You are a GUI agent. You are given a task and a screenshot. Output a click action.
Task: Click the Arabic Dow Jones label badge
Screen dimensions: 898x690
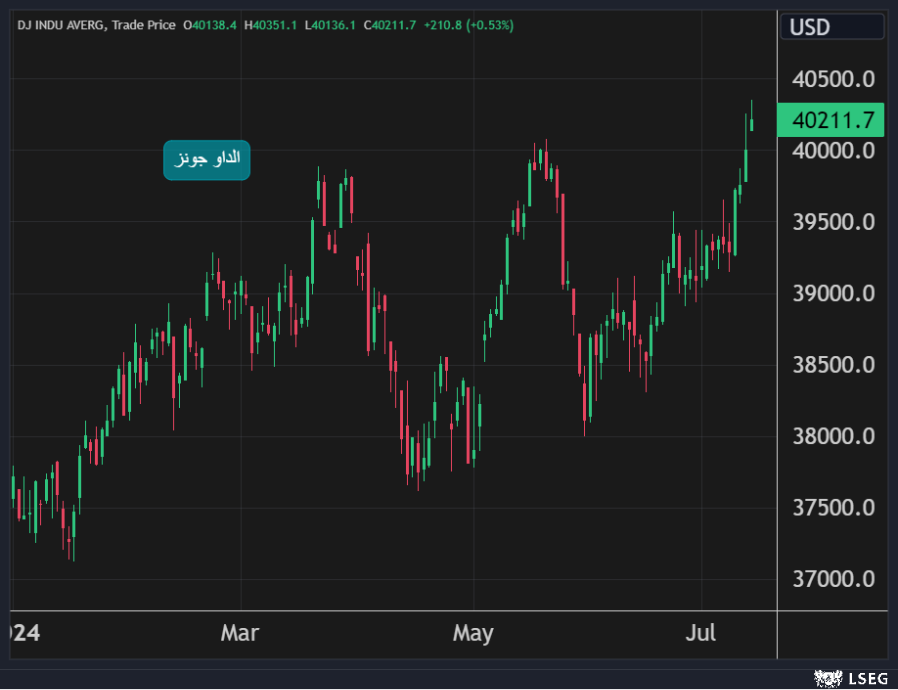pos(207,160)
